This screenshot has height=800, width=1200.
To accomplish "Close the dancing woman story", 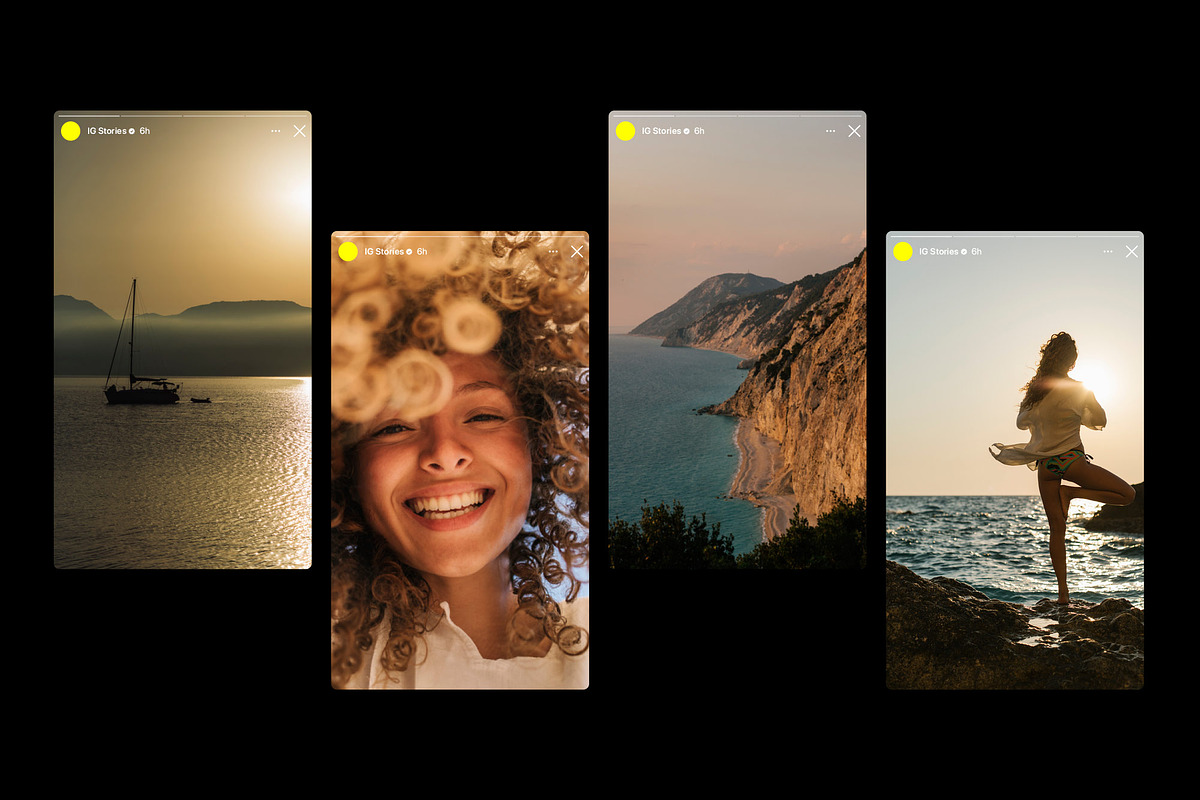I will (x=1132, y=252).
